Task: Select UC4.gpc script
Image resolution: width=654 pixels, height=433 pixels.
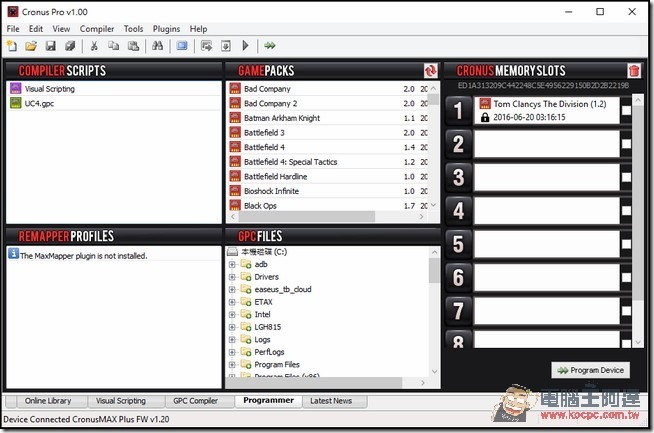Action: coord(113,103)
